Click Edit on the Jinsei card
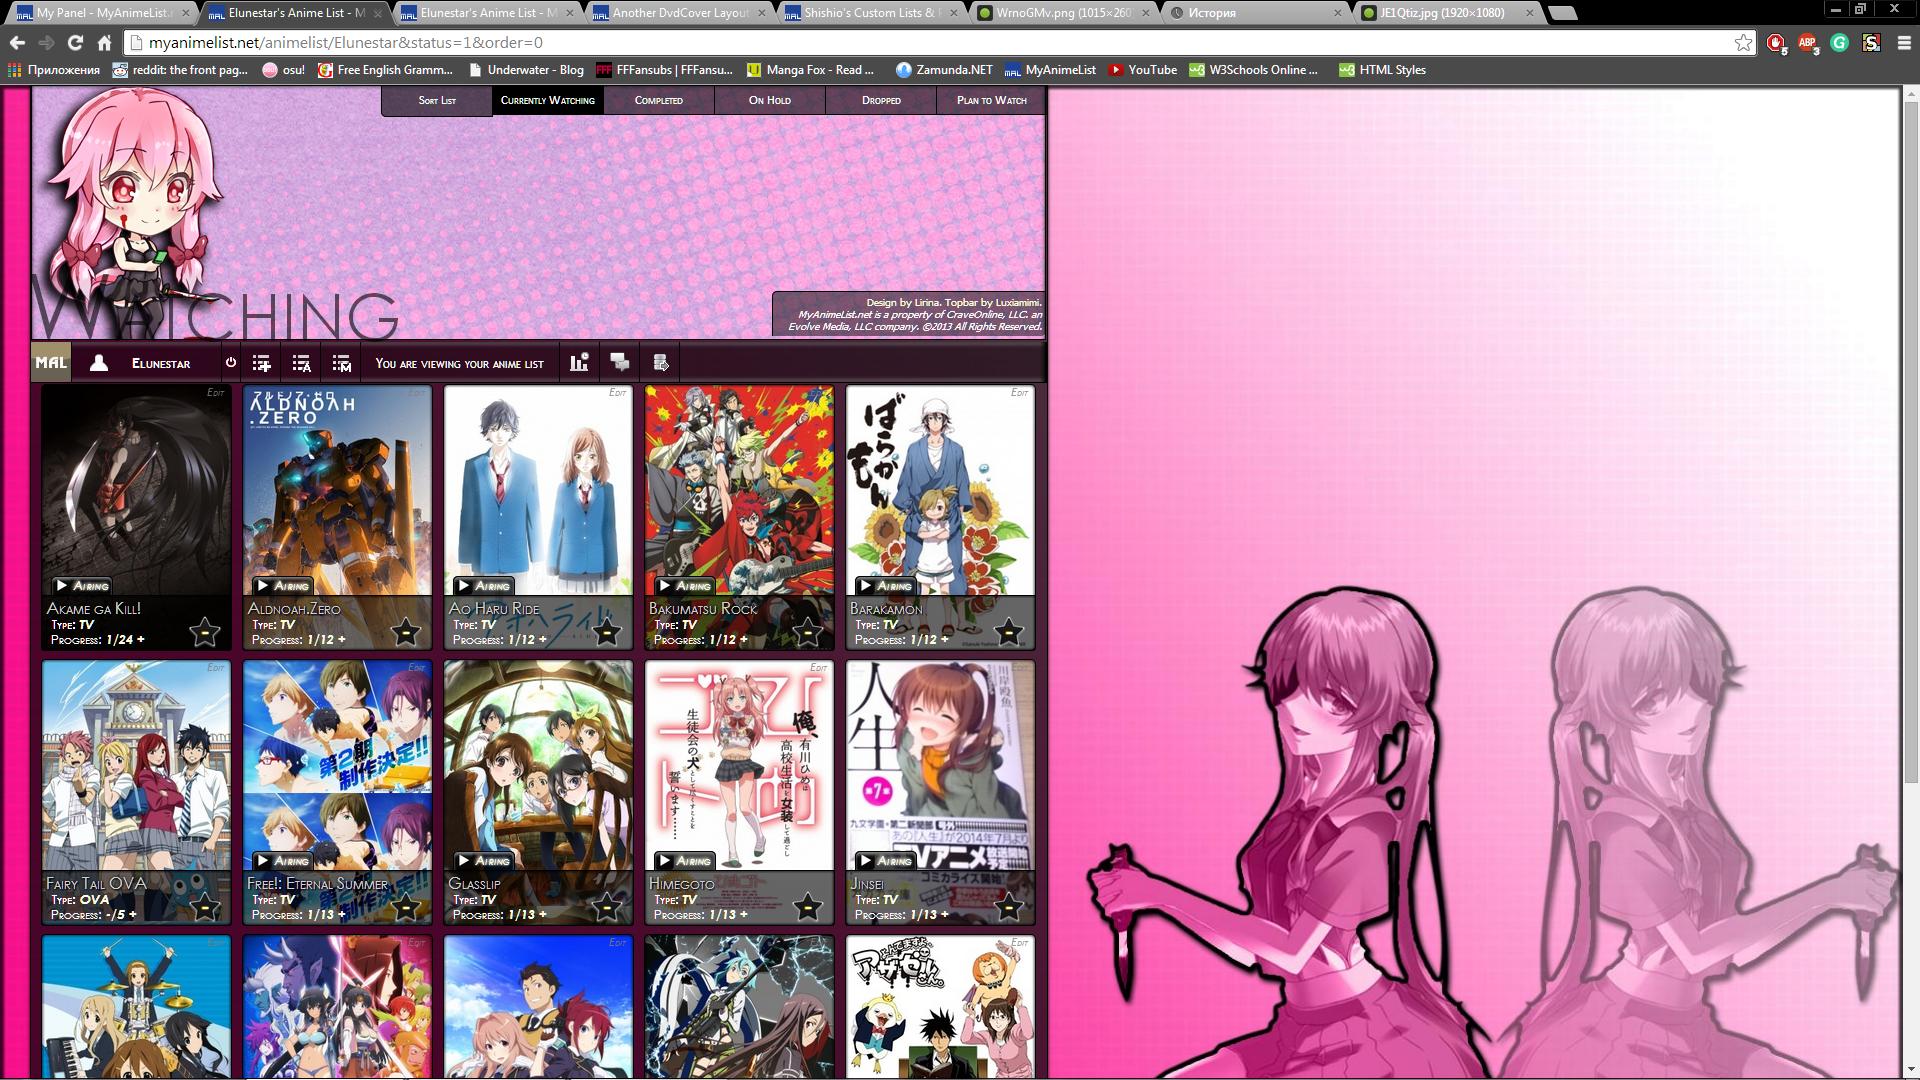Image resolution: width=1920 pixels, height=1080 pixels. pyautogui.click(x=1019, y=667)
